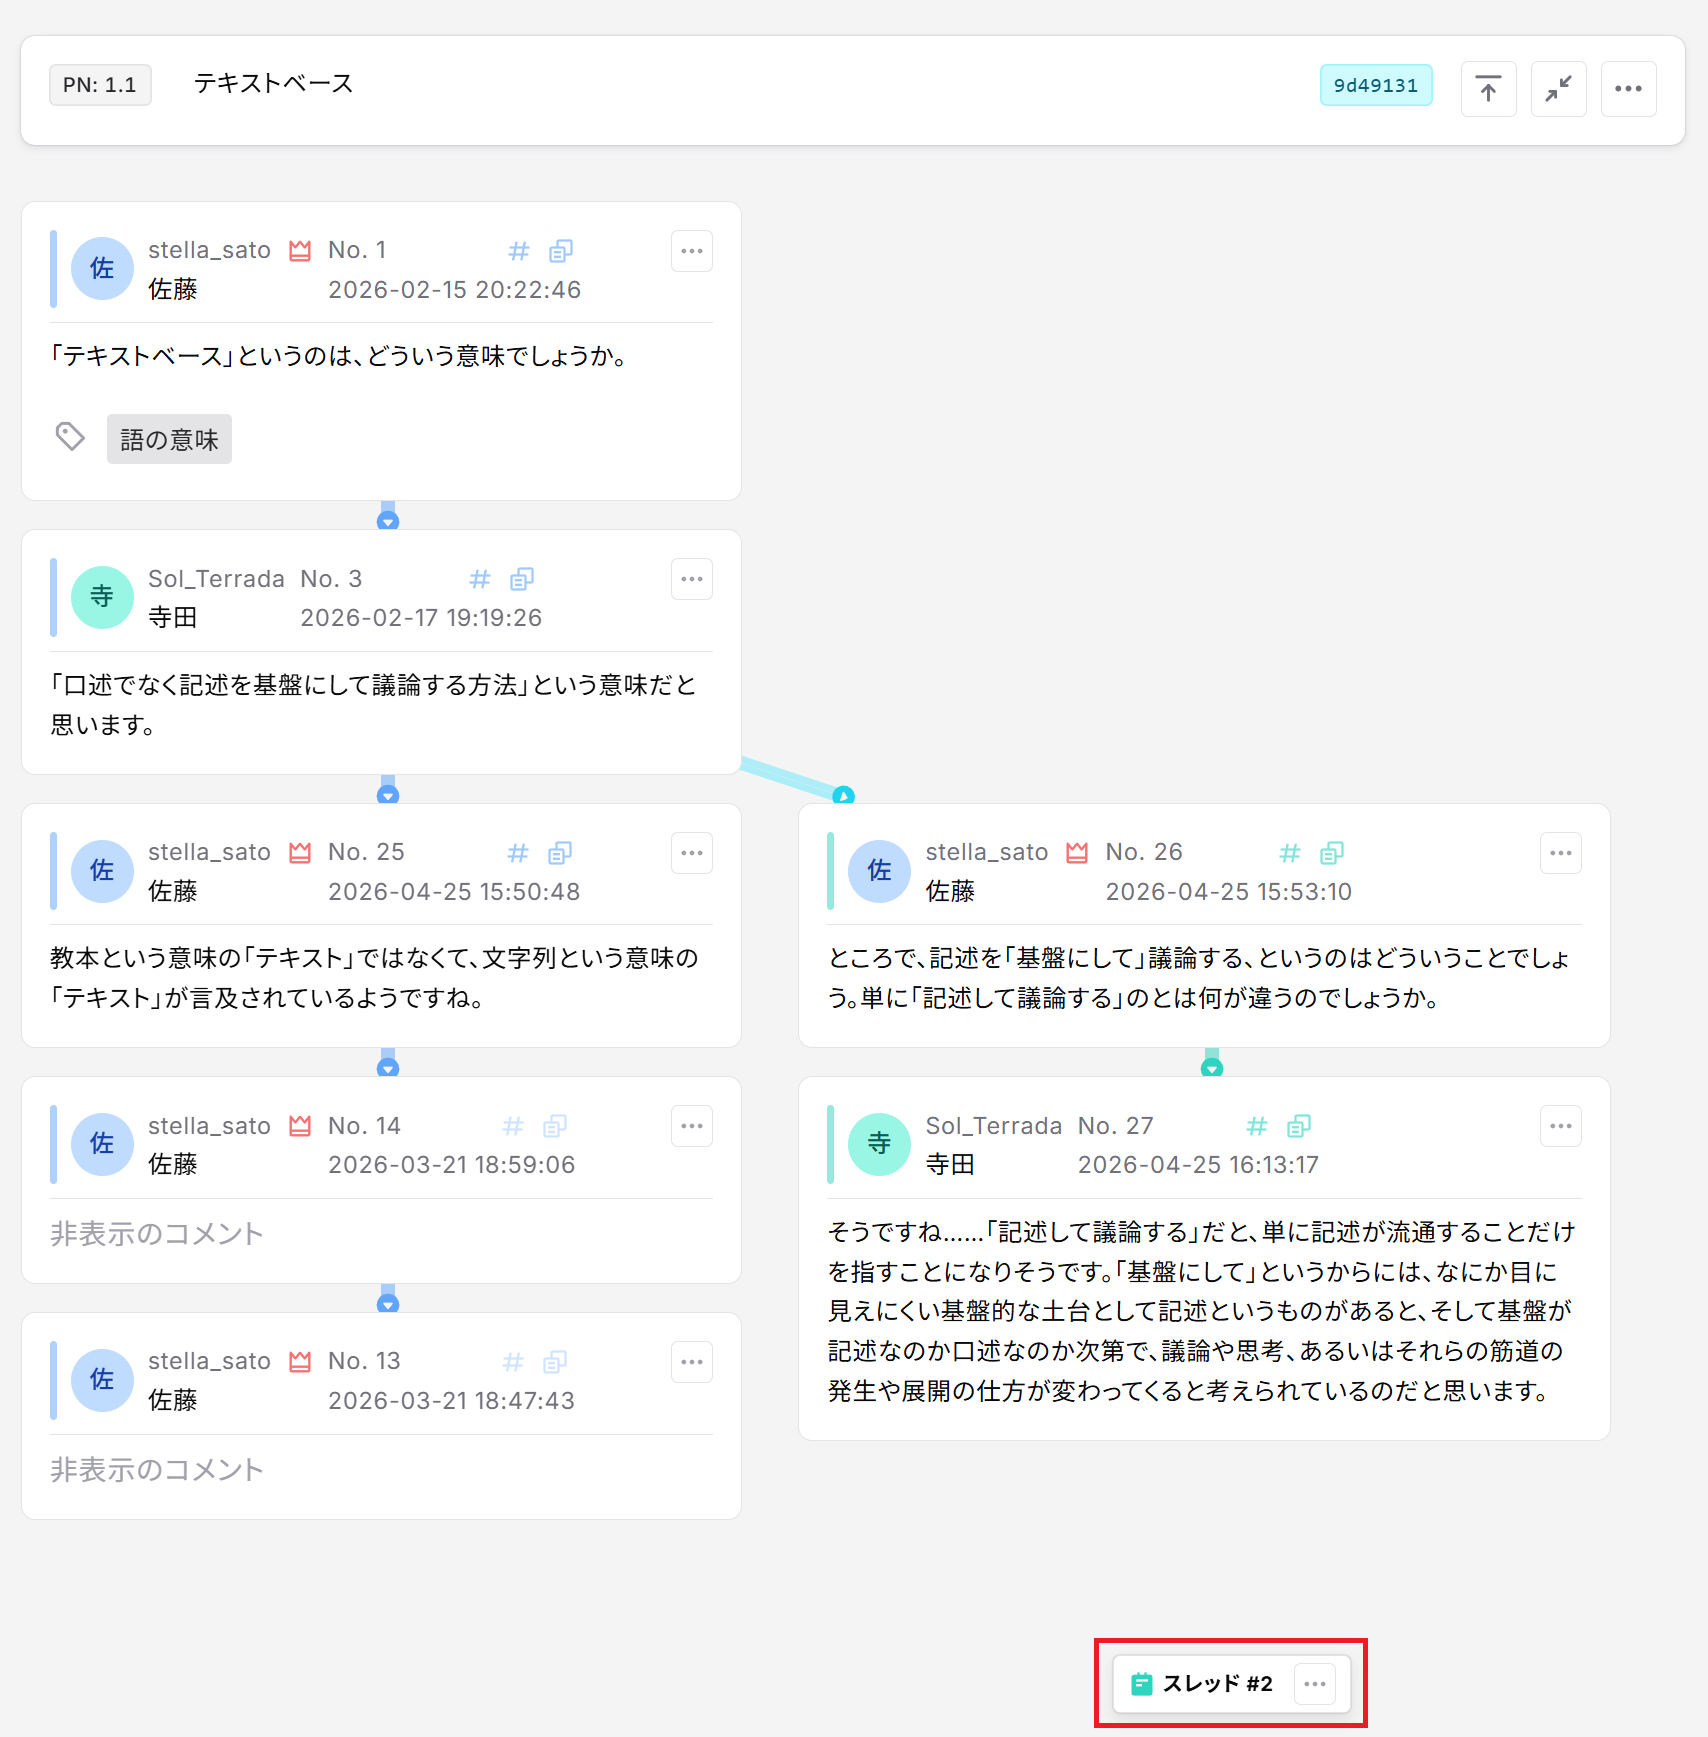Click the connector node below comment No. 1
Screen dimensions: 1708x1737
pos(388,520)
